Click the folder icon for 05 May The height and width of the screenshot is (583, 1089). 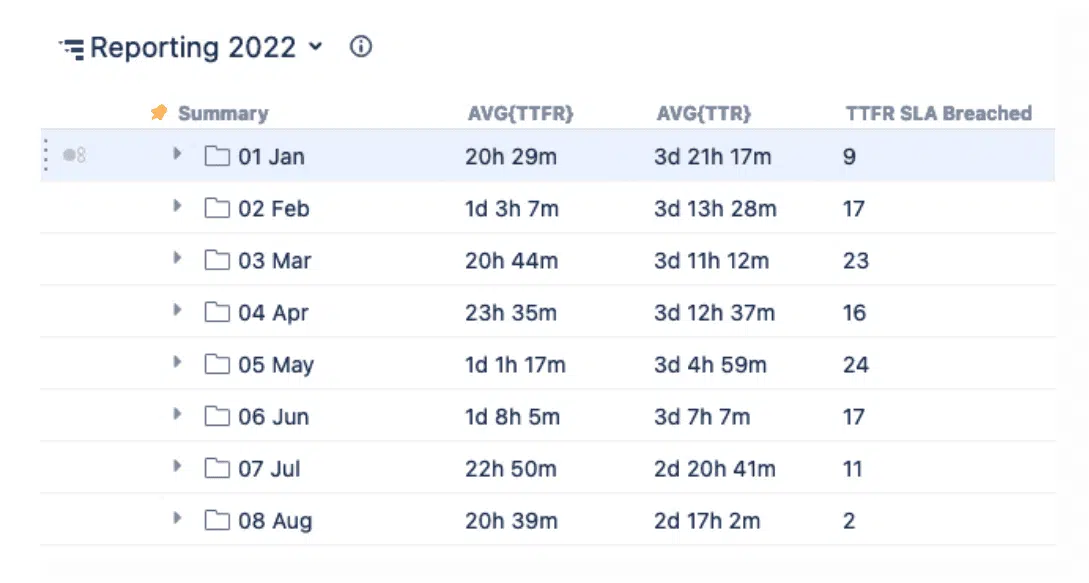(x=217, y=364)
